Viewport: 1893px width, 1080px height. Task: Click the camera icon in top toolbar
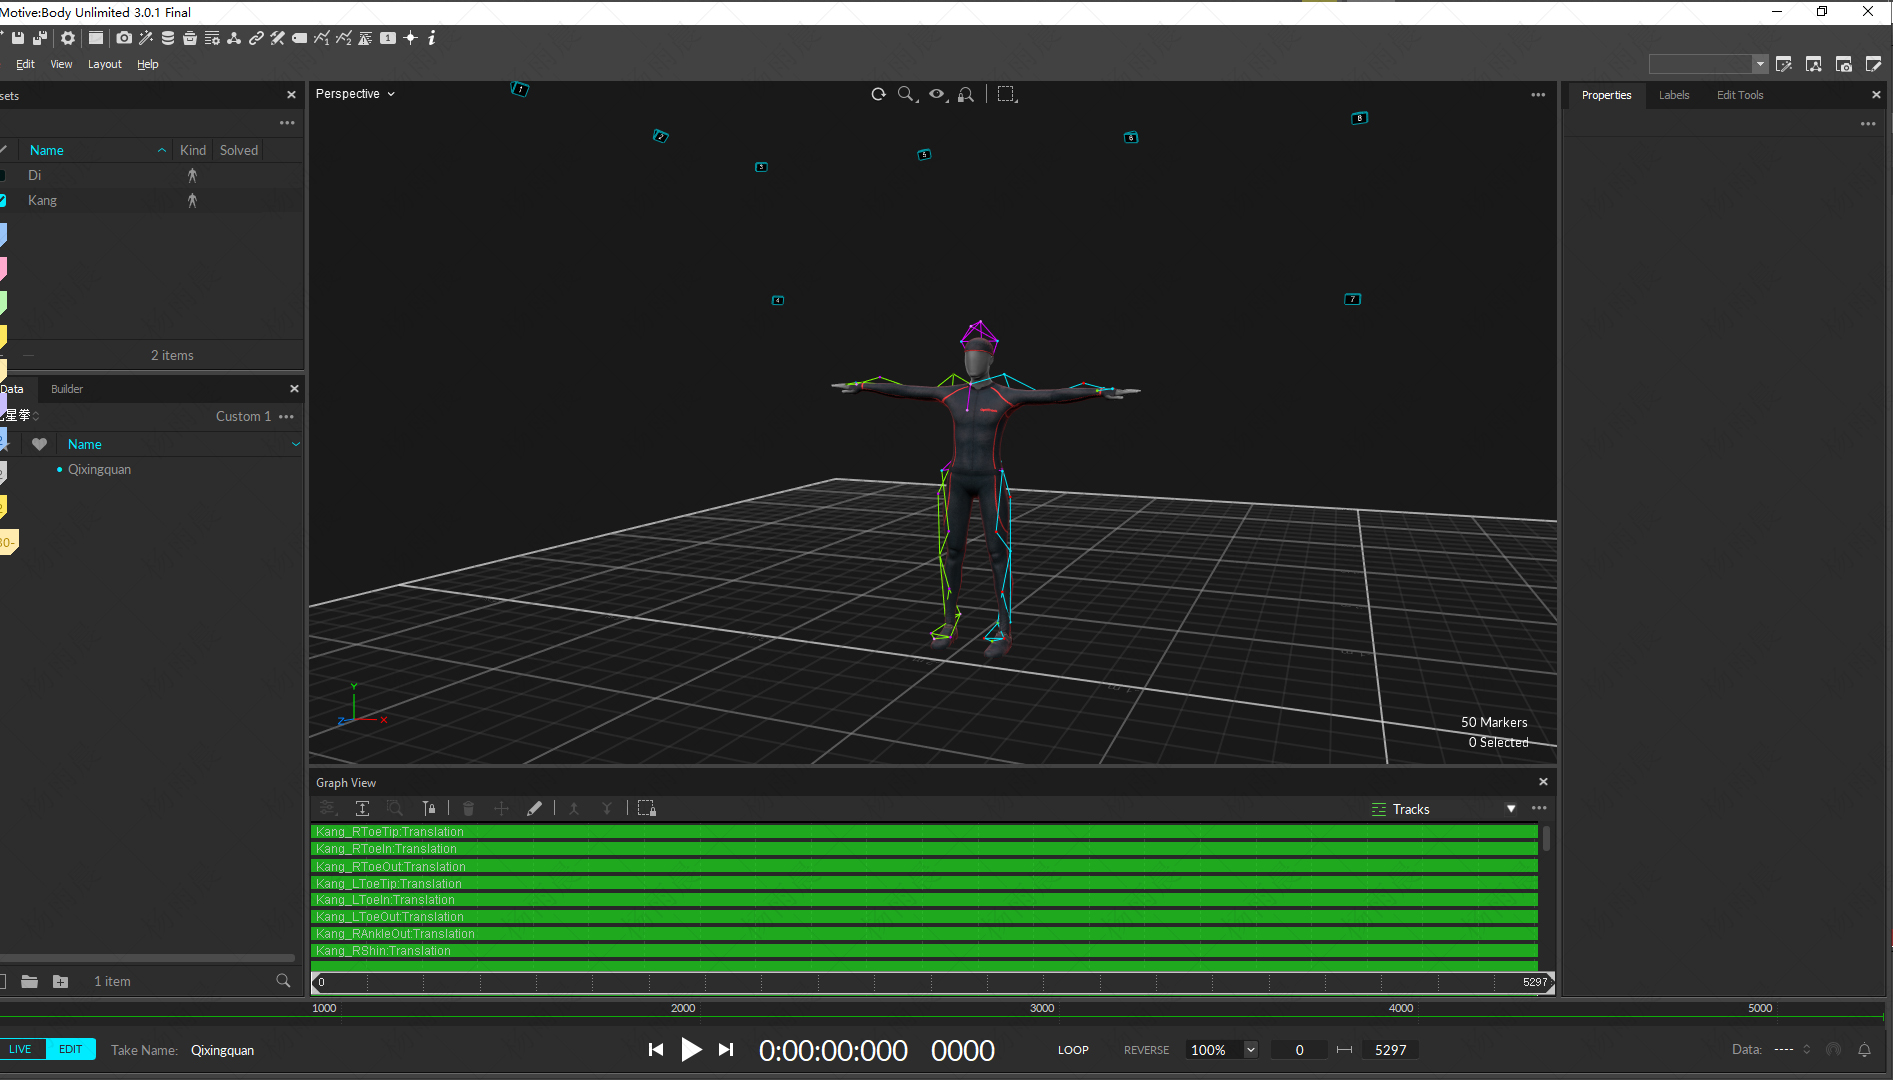[124, 38]
